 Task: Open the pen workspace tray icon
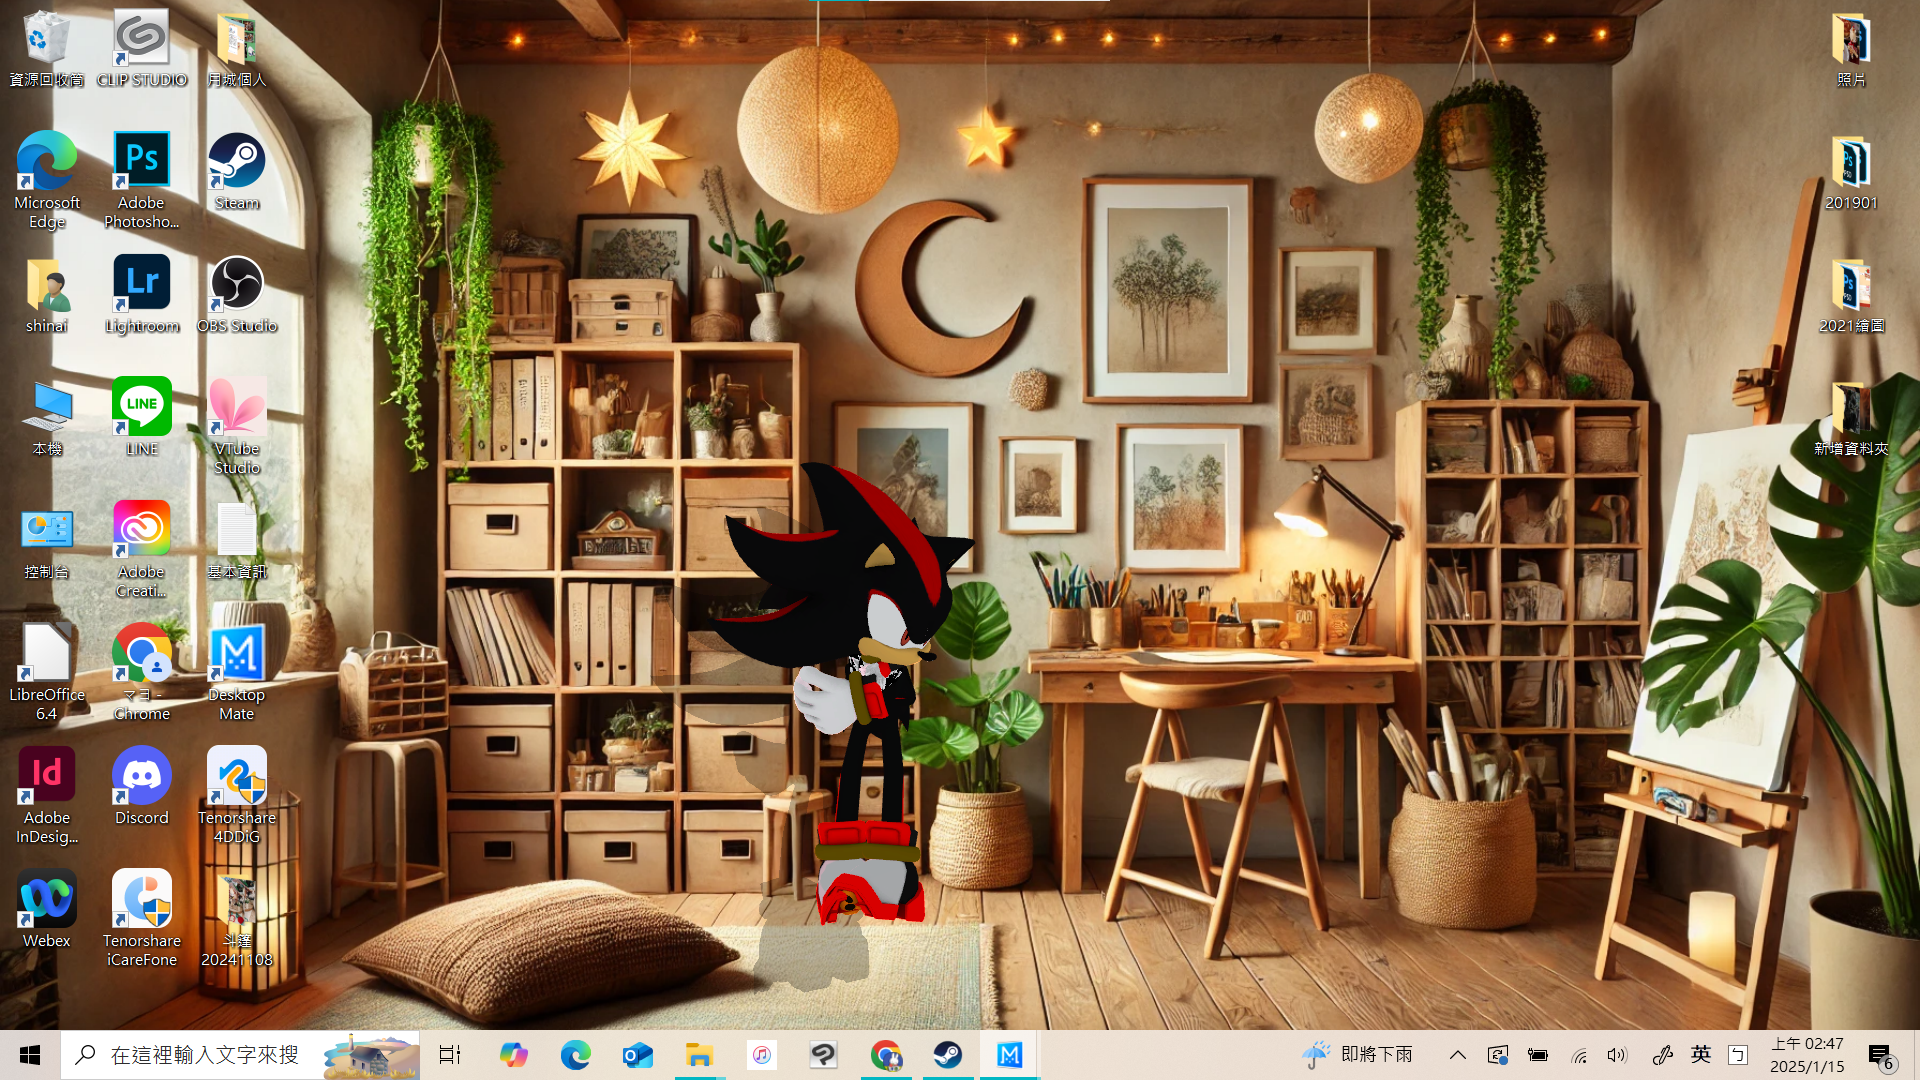point(1662,1055)
